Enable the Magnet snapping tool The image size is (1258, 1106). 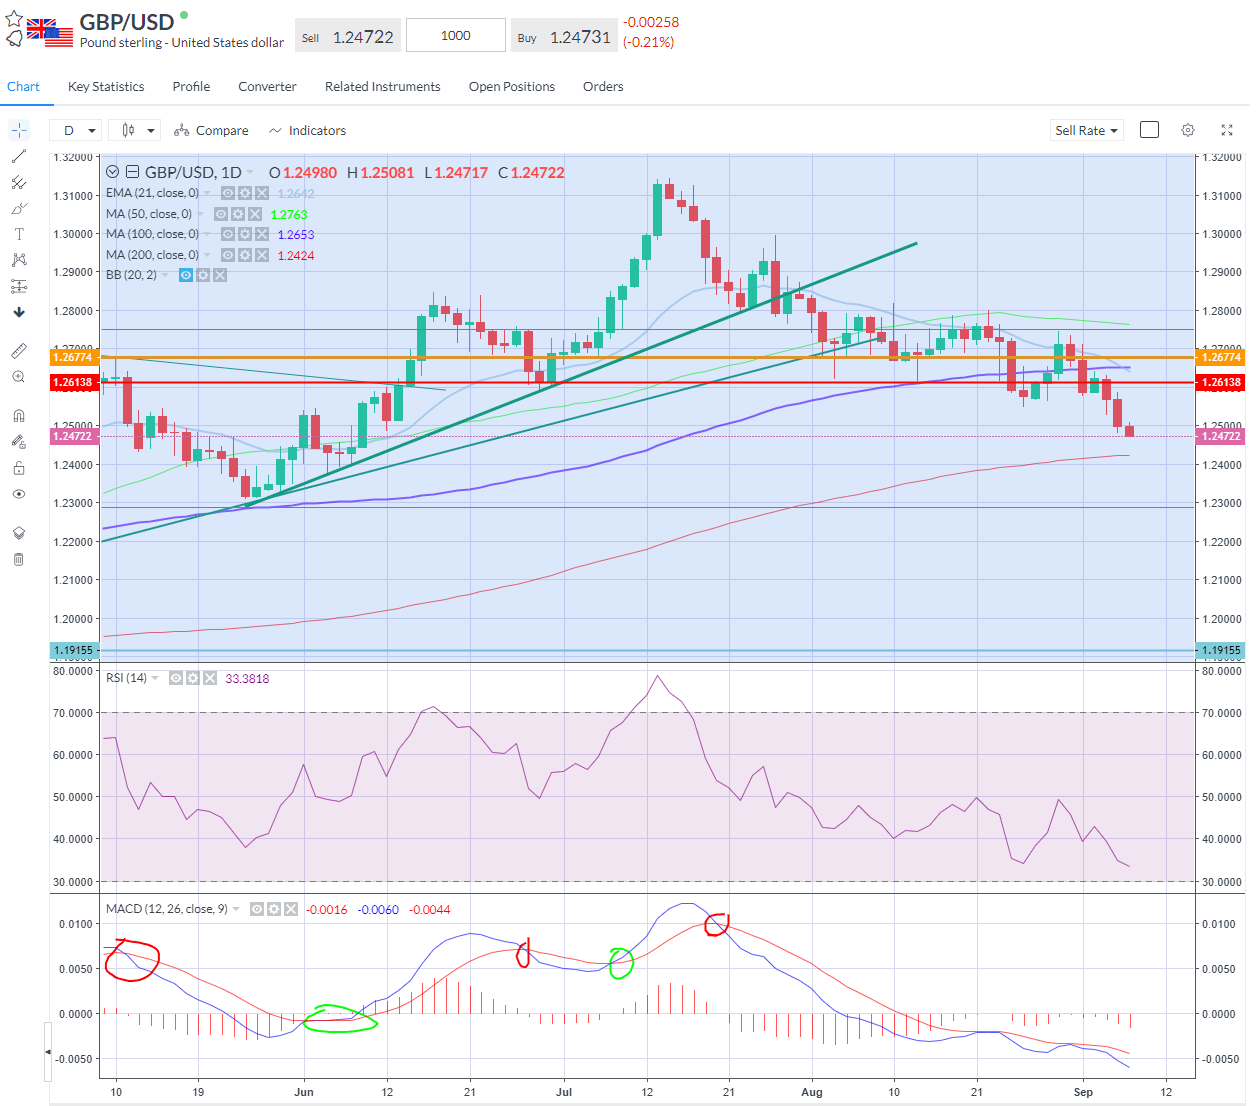point(19,414)
